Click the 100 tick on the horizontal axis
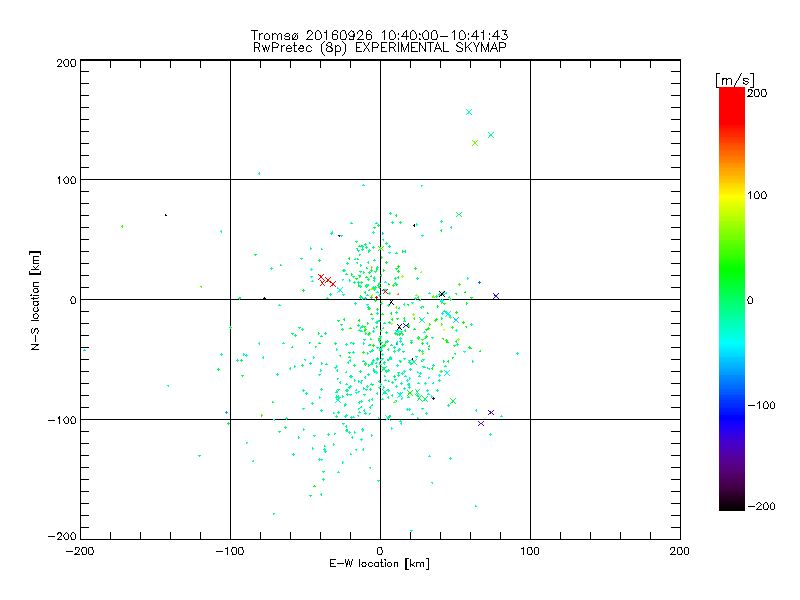This screenshot has width=800, height=600. click(530, 550)
